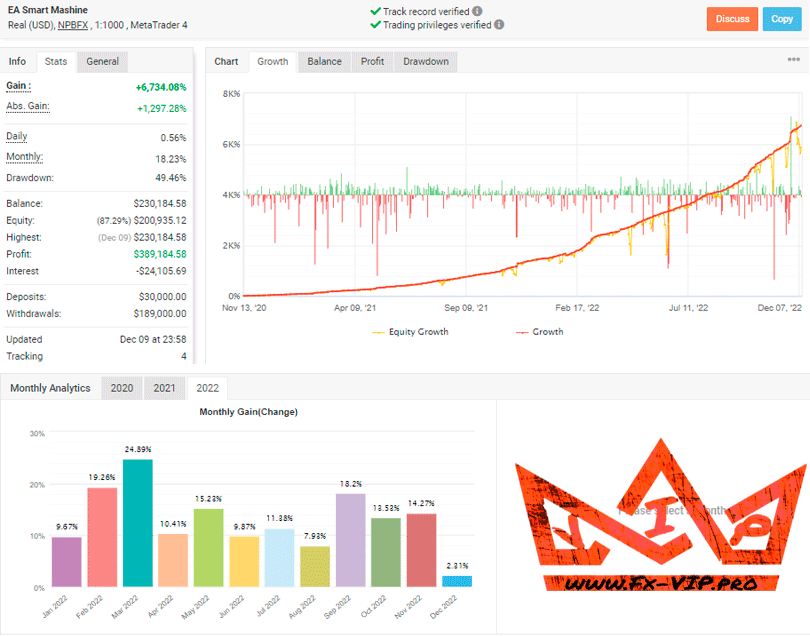Switch to the Drawdown chart tab

point(425,62)
